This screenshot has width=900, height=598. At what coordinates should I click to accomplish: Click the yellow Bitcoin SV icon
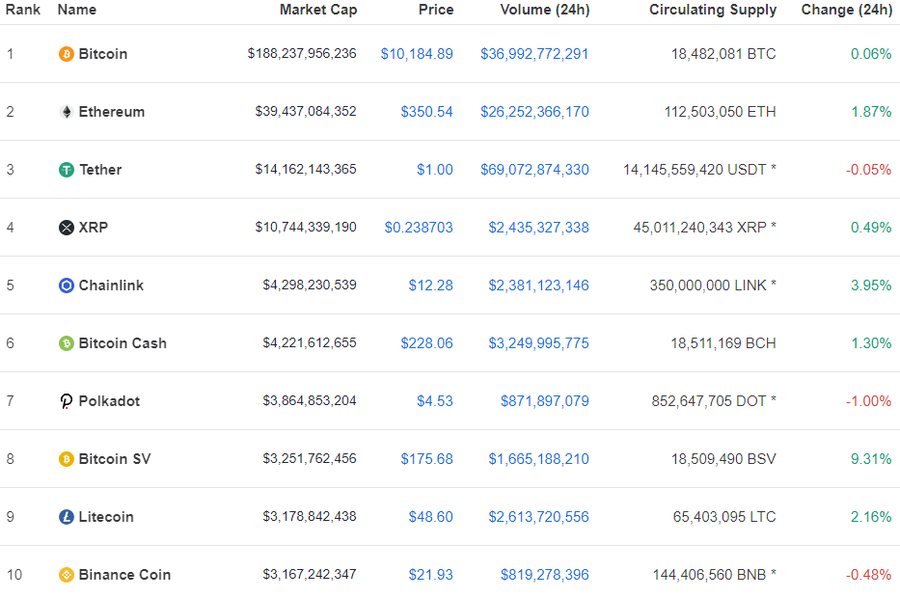point(67,459)
